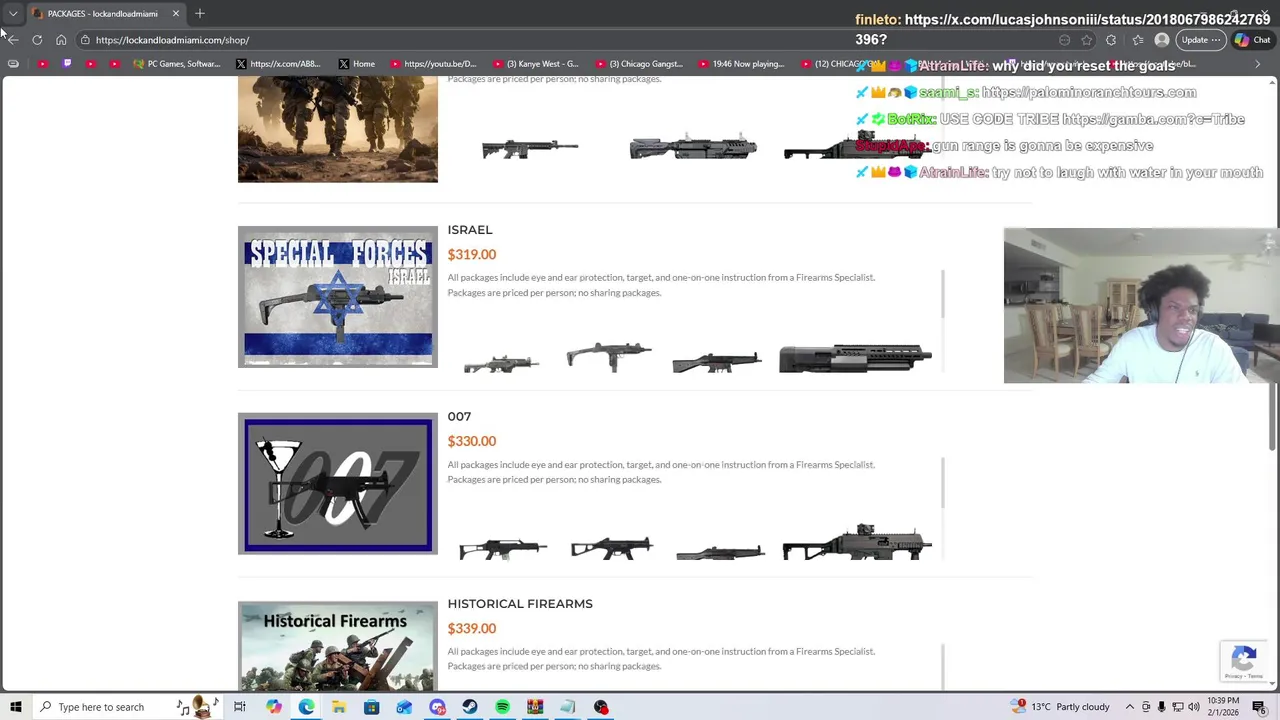Screen dimensions: 1280x720
Task: Open 19:46 Now playing bookmark
Action: (x=742, y=64)
